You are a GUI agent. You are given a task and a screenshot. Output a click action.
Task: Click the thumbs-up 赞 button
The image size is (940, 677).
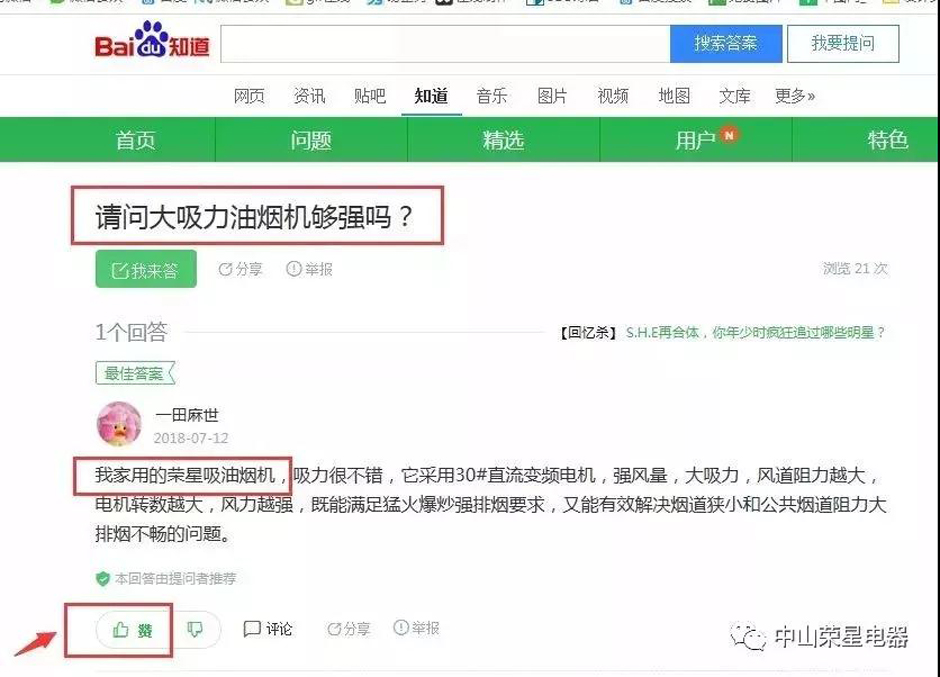point(133,629)
